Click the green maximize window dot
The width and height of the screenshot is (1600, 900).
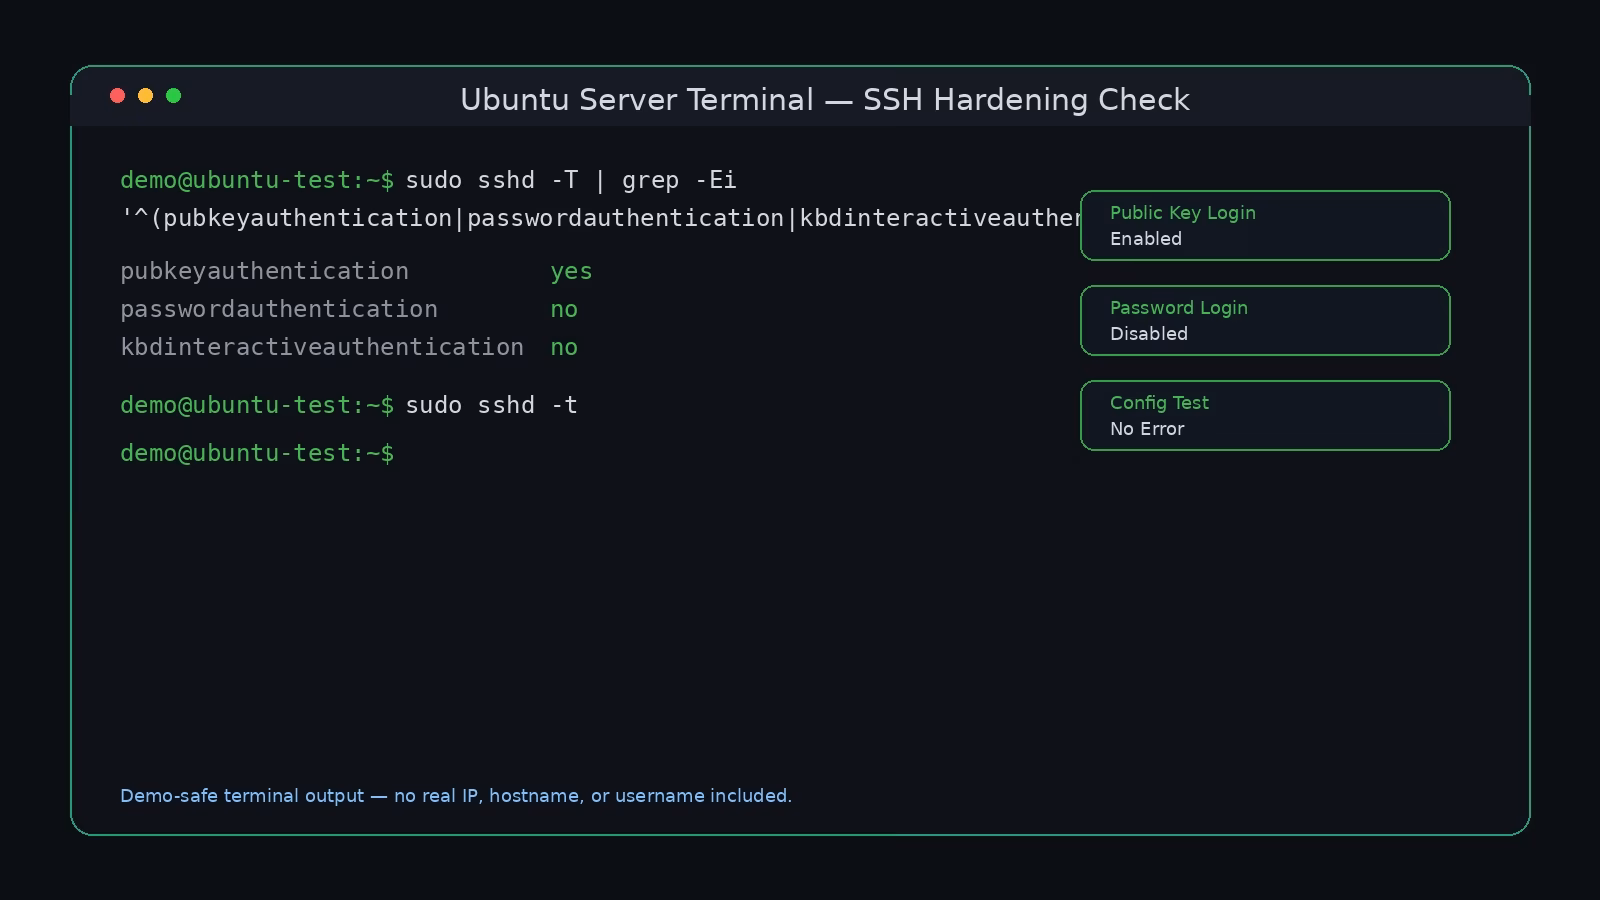tap(173, 95)
